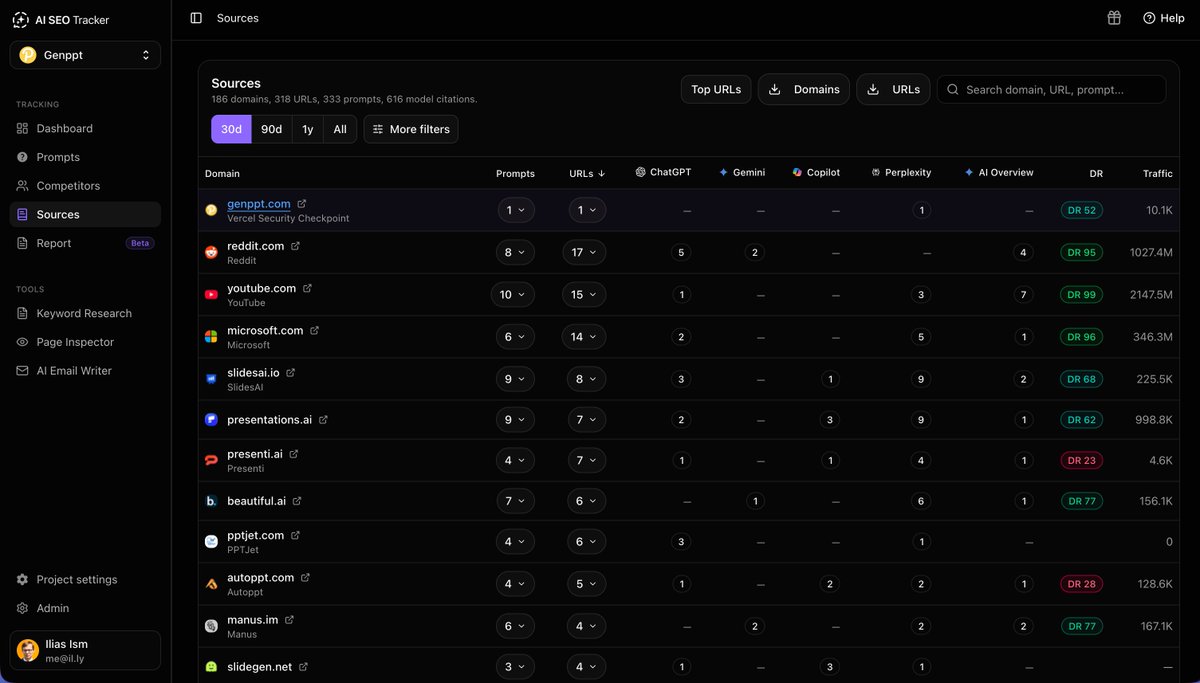Open Admin in sidebar
1200x683 pixels.
pos(85,608)
